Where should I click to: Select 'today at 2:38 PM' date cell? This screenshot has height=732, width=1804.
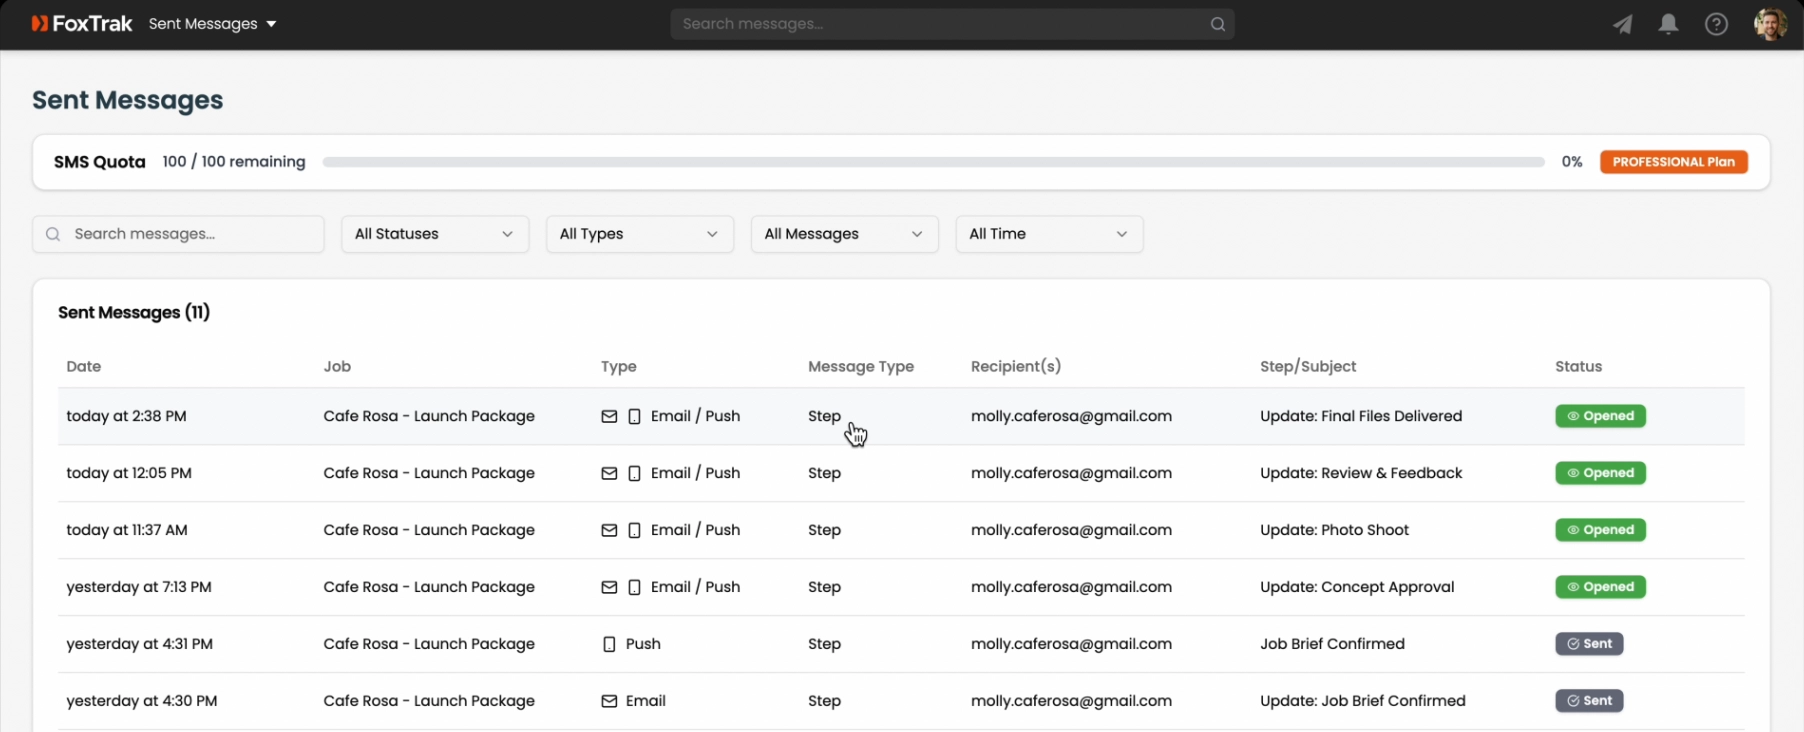click(126, 416)
